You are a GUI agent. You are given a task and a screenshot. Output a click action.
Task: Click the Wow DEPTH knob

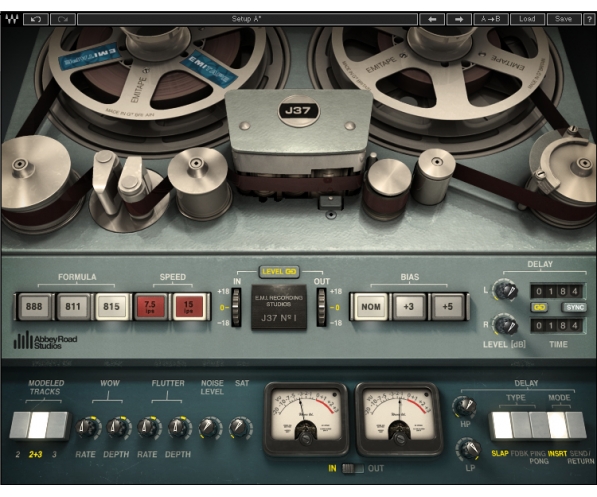click(x=117, y=428)
